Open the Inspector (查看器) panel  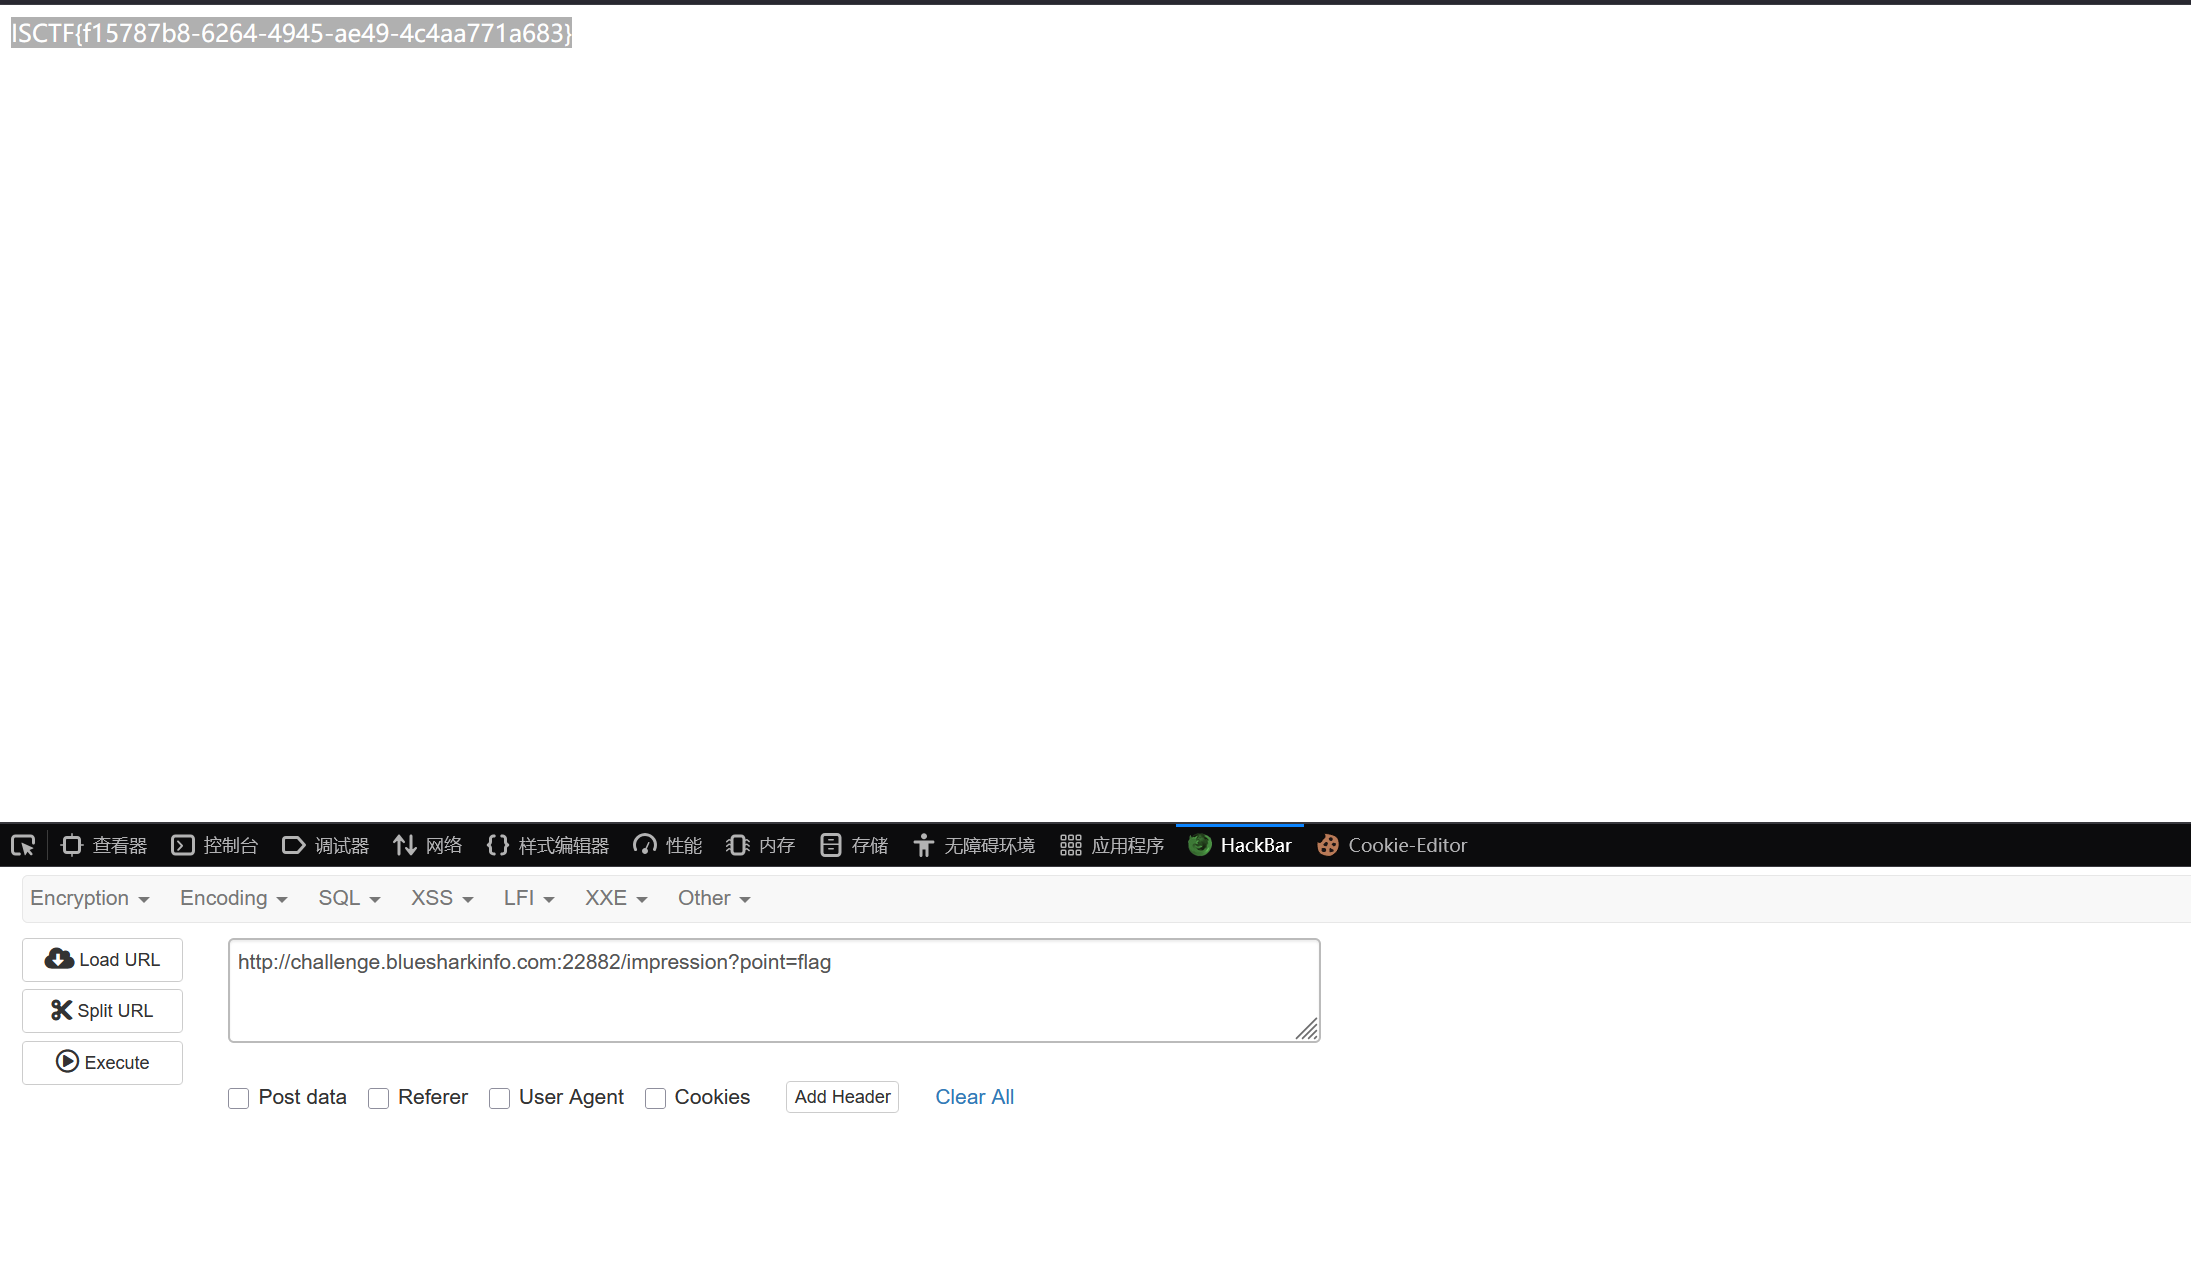[x=104, y=846]
